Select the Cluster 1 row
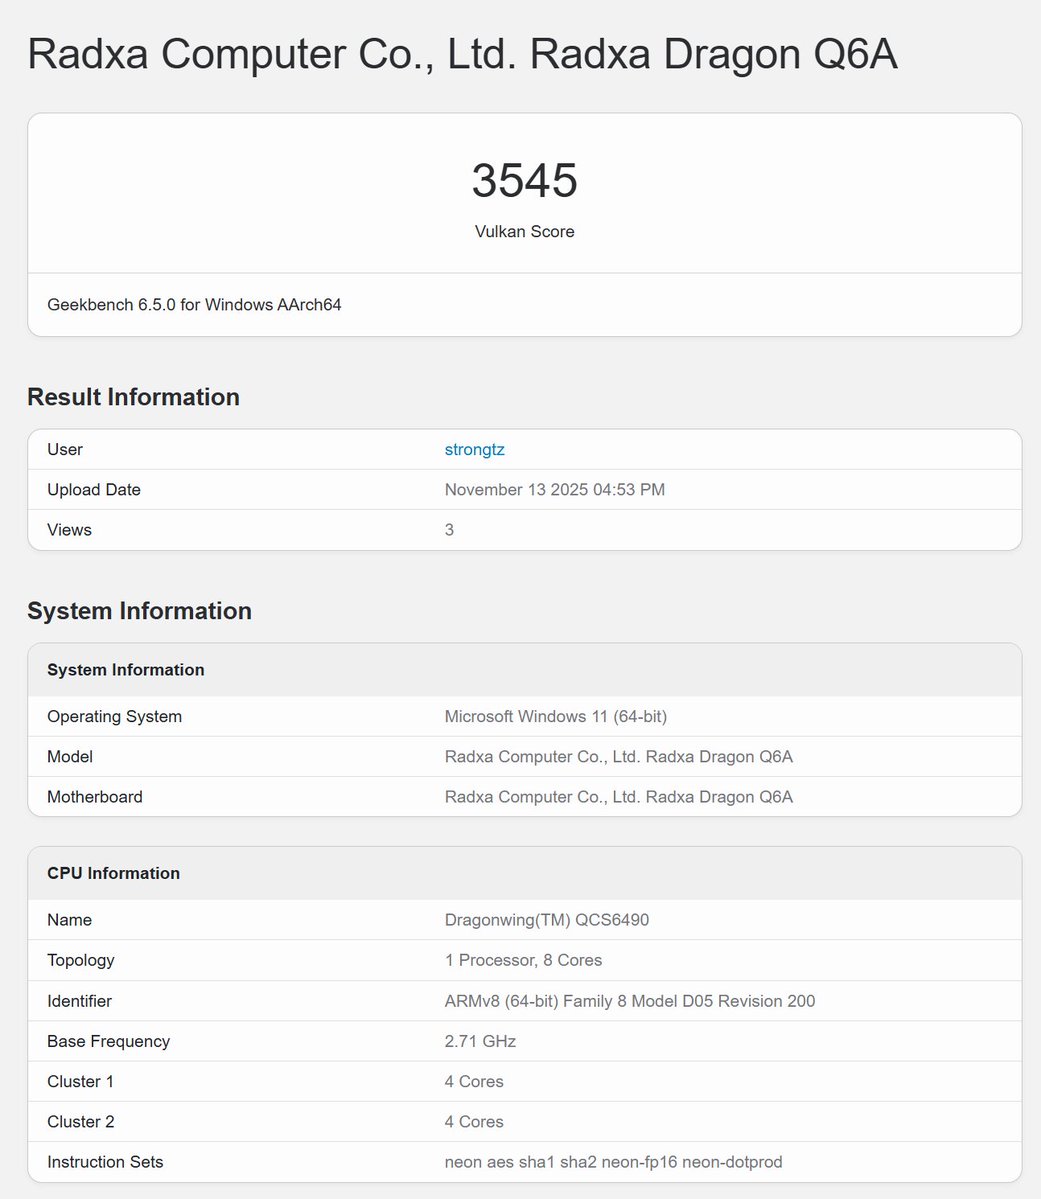 300,1081
